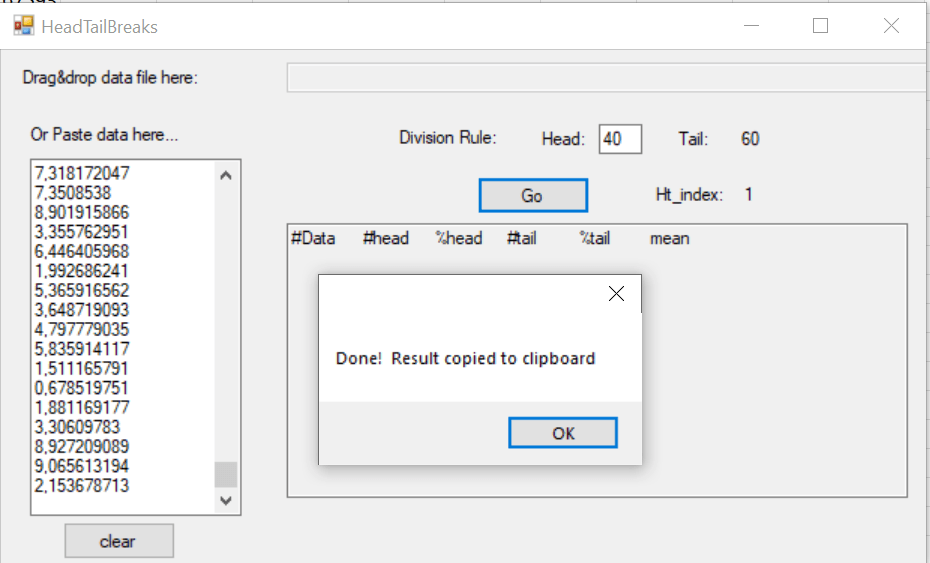The image size is (930, 563).
Task: Click the #Data column header in results
Action: pyautogui.click(x=313, y=239)
